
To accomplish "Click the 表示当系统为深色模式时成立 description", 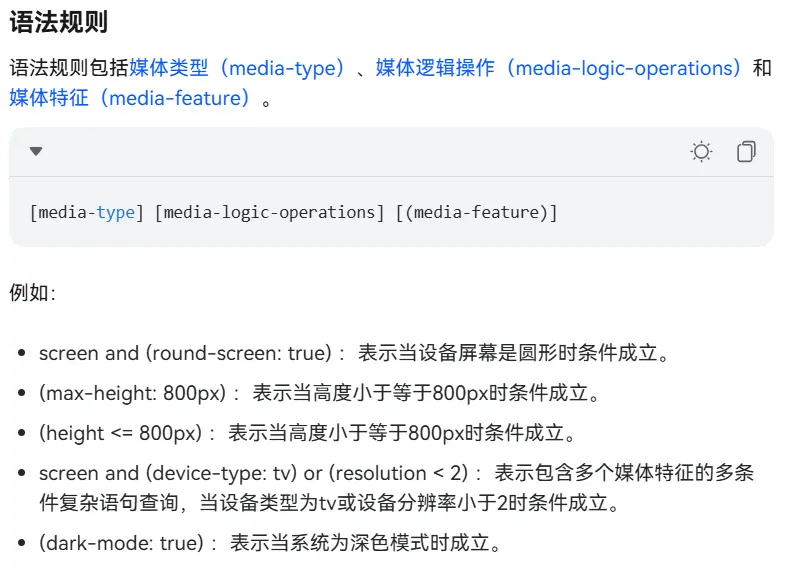I will [365, 544].
